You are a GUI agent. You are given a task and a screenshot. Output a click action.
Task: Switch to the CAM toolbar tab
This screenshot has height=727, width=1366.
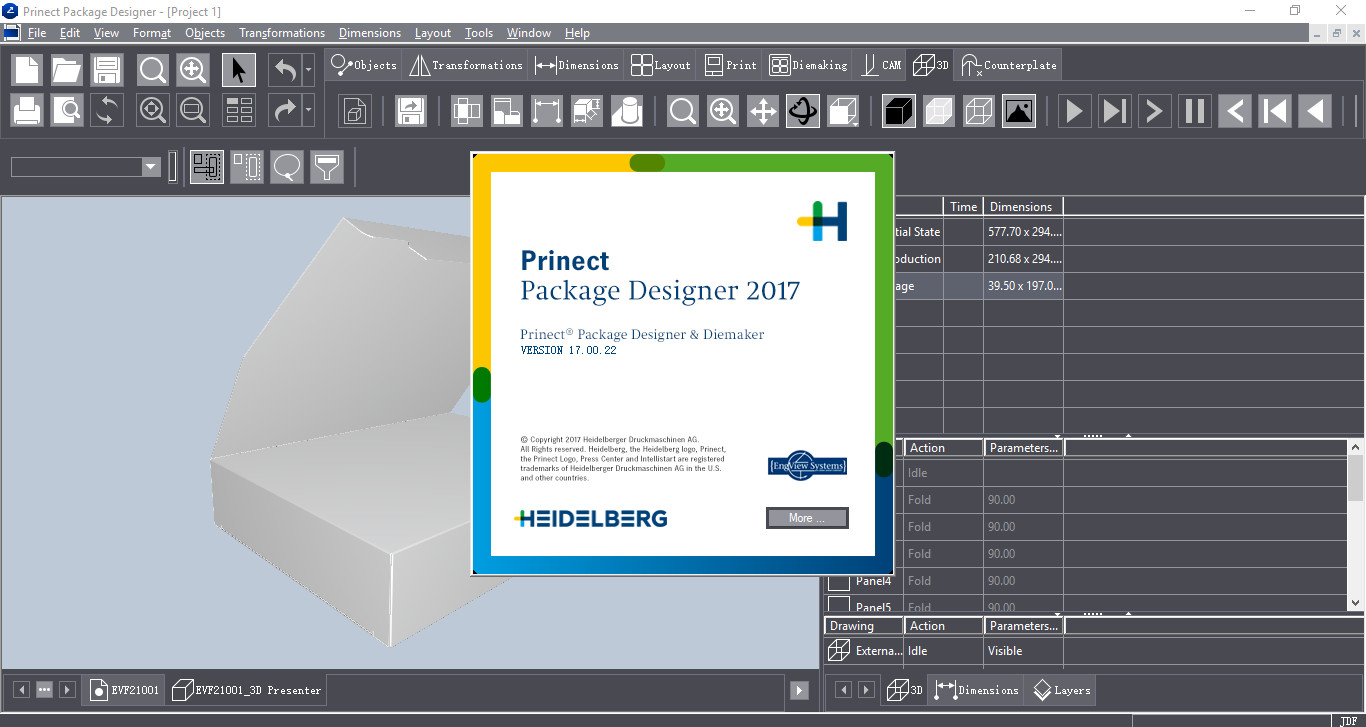click(880, 65)
